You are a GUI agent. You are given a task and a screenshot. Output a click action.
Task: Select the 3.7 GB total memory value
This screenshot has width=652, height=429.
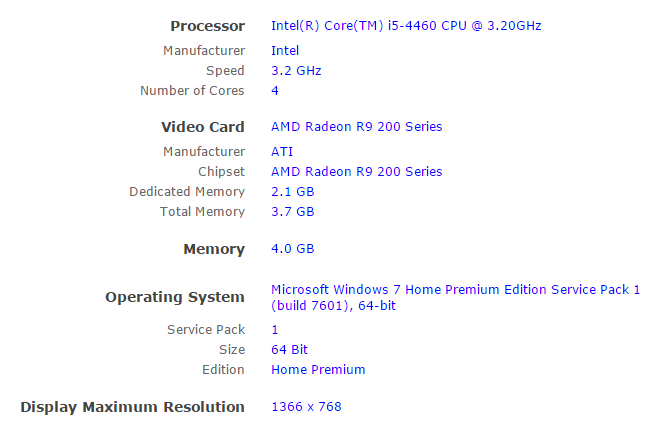[x=293, y=212]
